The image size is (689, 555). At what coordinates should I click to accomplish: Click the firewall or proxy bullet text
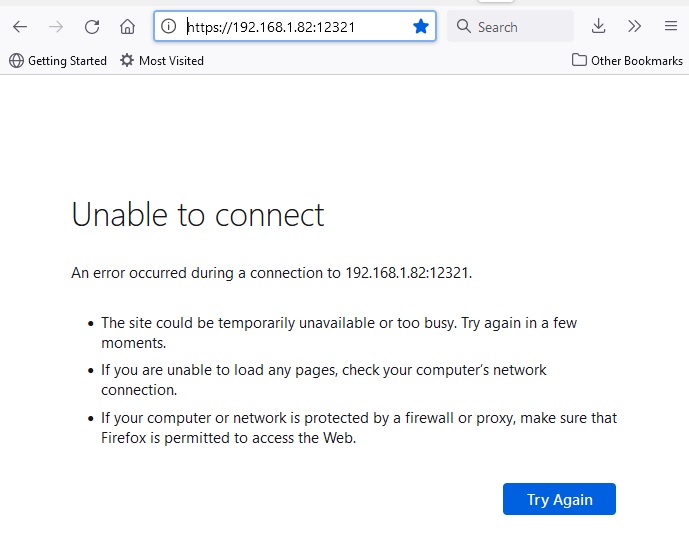pyautogui.click(x=359, y=427)
